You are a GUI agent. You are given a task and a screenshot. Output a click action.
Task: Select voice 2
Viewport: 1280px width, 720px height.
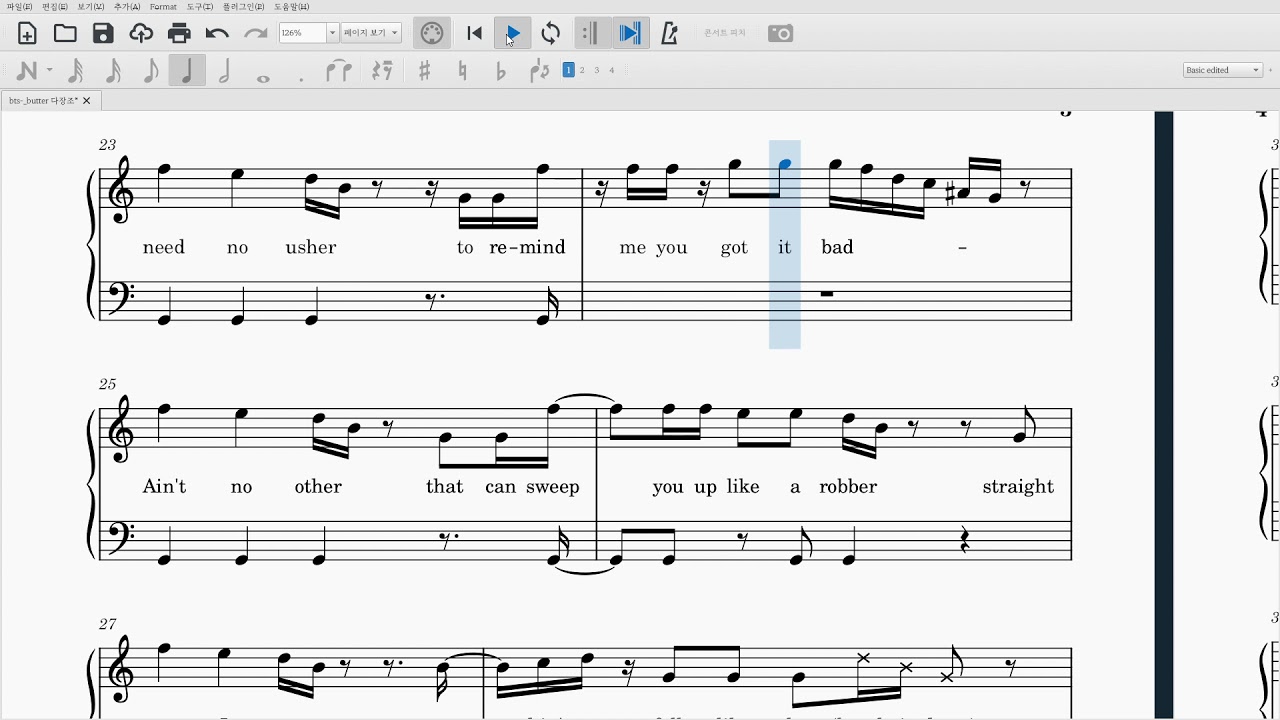pyautogui.click(x=582, y=70)
